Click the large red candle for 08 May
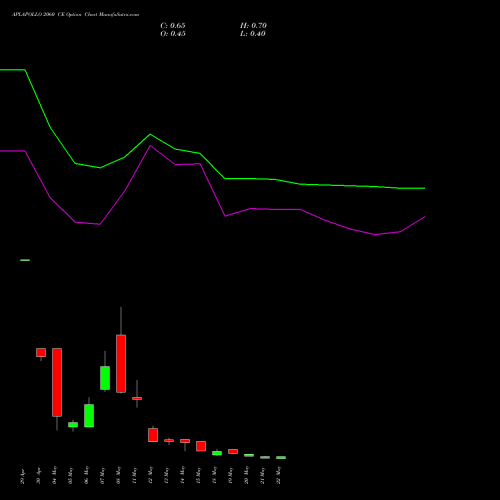 [121, 364]
